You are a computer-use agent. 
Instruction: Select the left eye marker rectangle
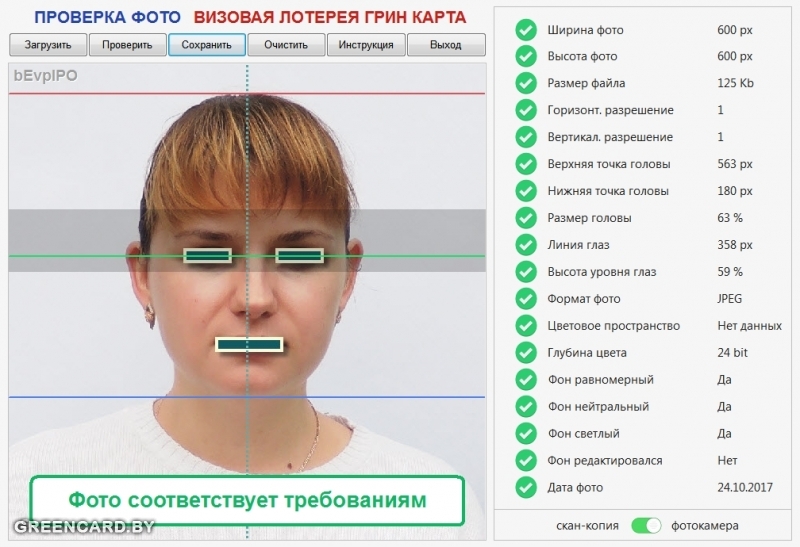208,256
